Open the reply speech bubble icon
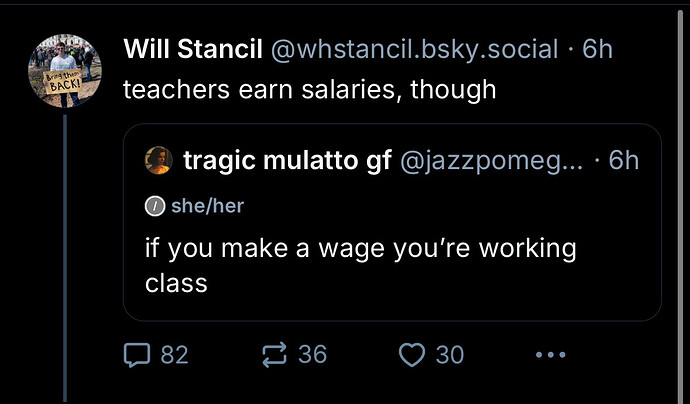This screenshot has width=690, height=404. pos(137,355)
